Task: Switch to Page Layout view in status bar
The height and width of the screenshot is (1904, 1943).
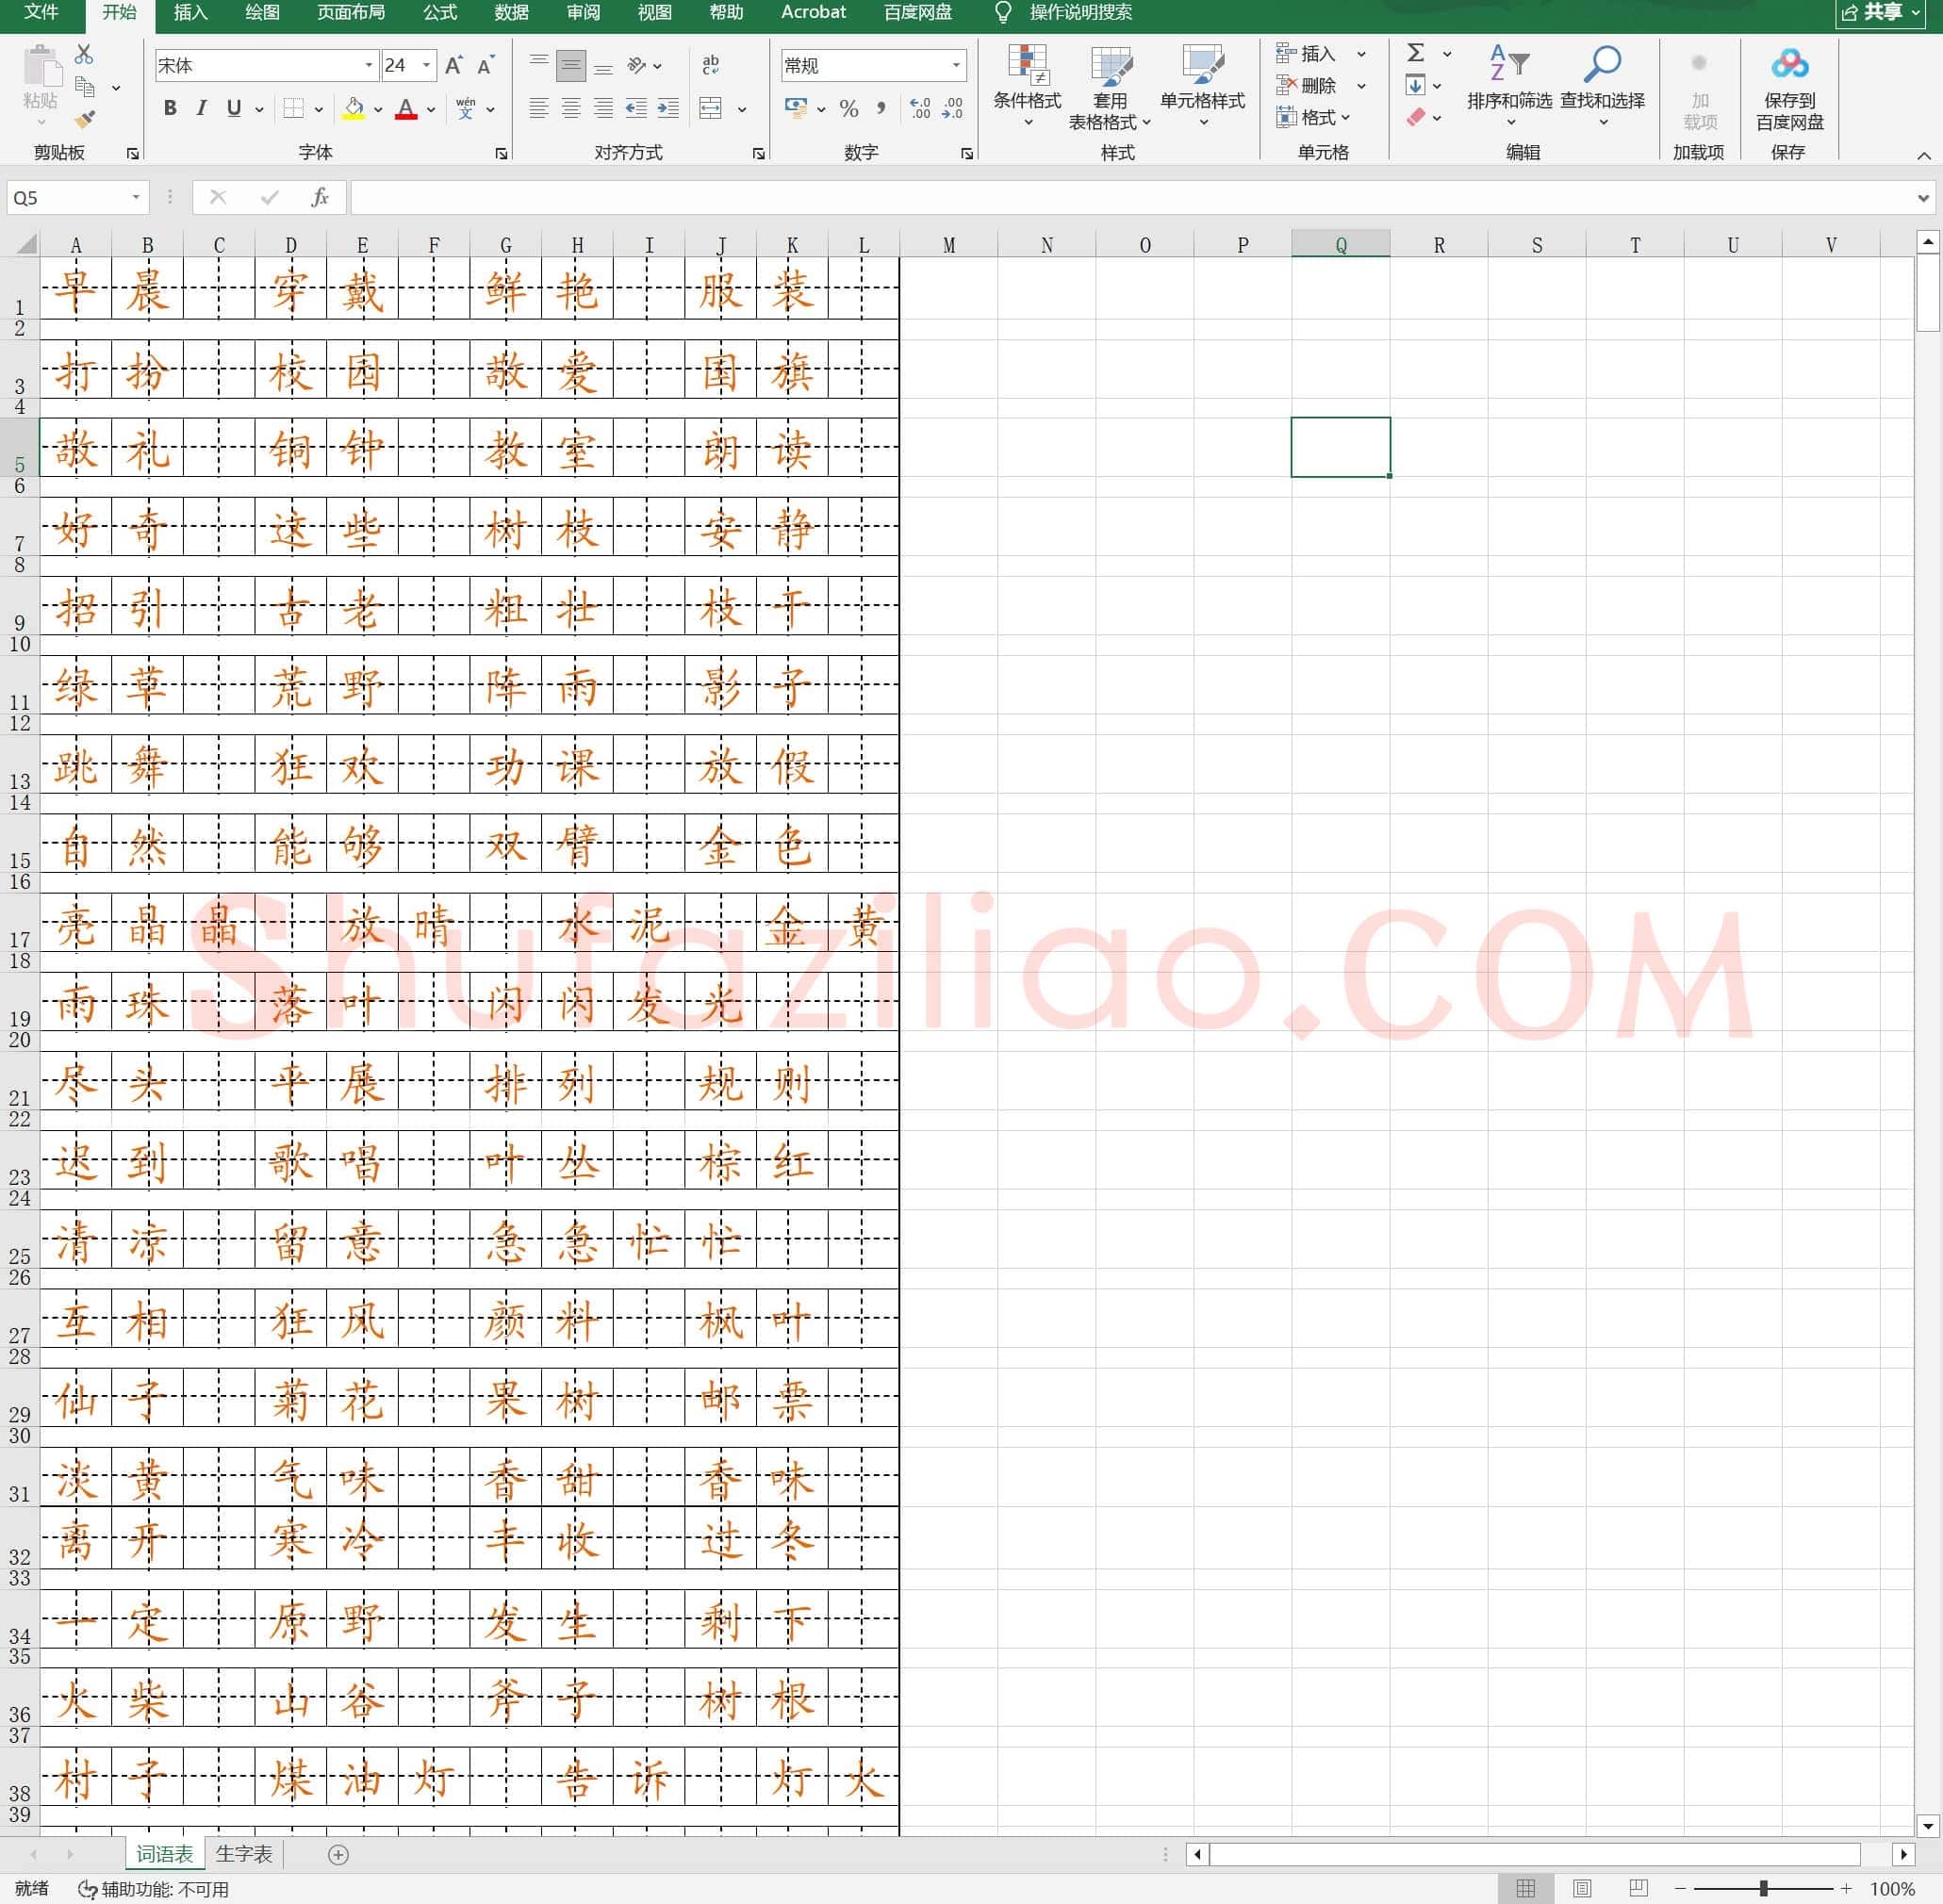Action: click(x=1582, y=1888)
